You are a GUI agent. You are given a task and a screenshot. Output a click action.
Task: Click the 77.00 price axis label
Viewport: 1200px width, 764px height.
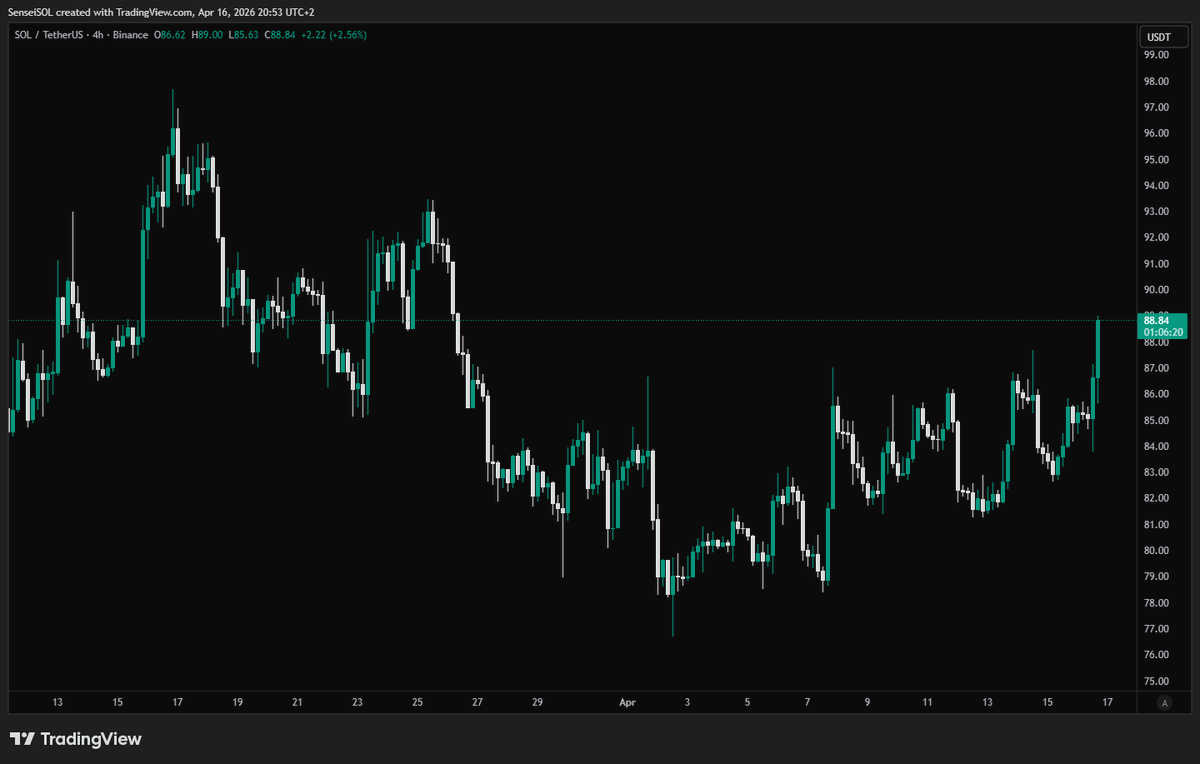pyautogui.click(x=1157, y=628)
